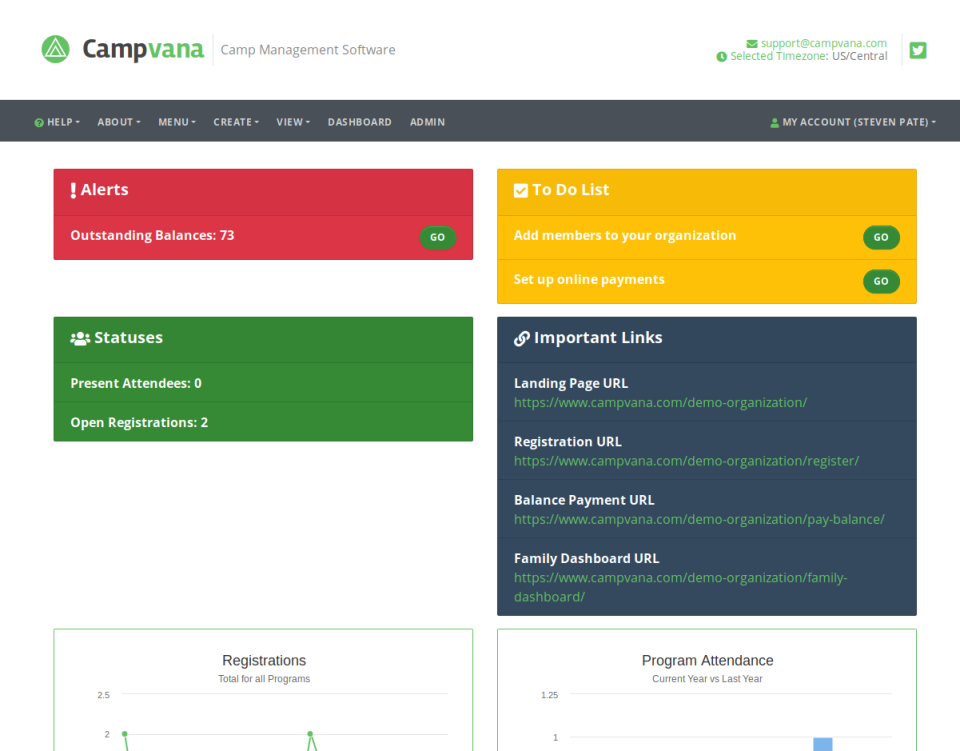Click the people icon in Statuses header
960x751 pixels.
pyautogui.click(x=80, y=338)
